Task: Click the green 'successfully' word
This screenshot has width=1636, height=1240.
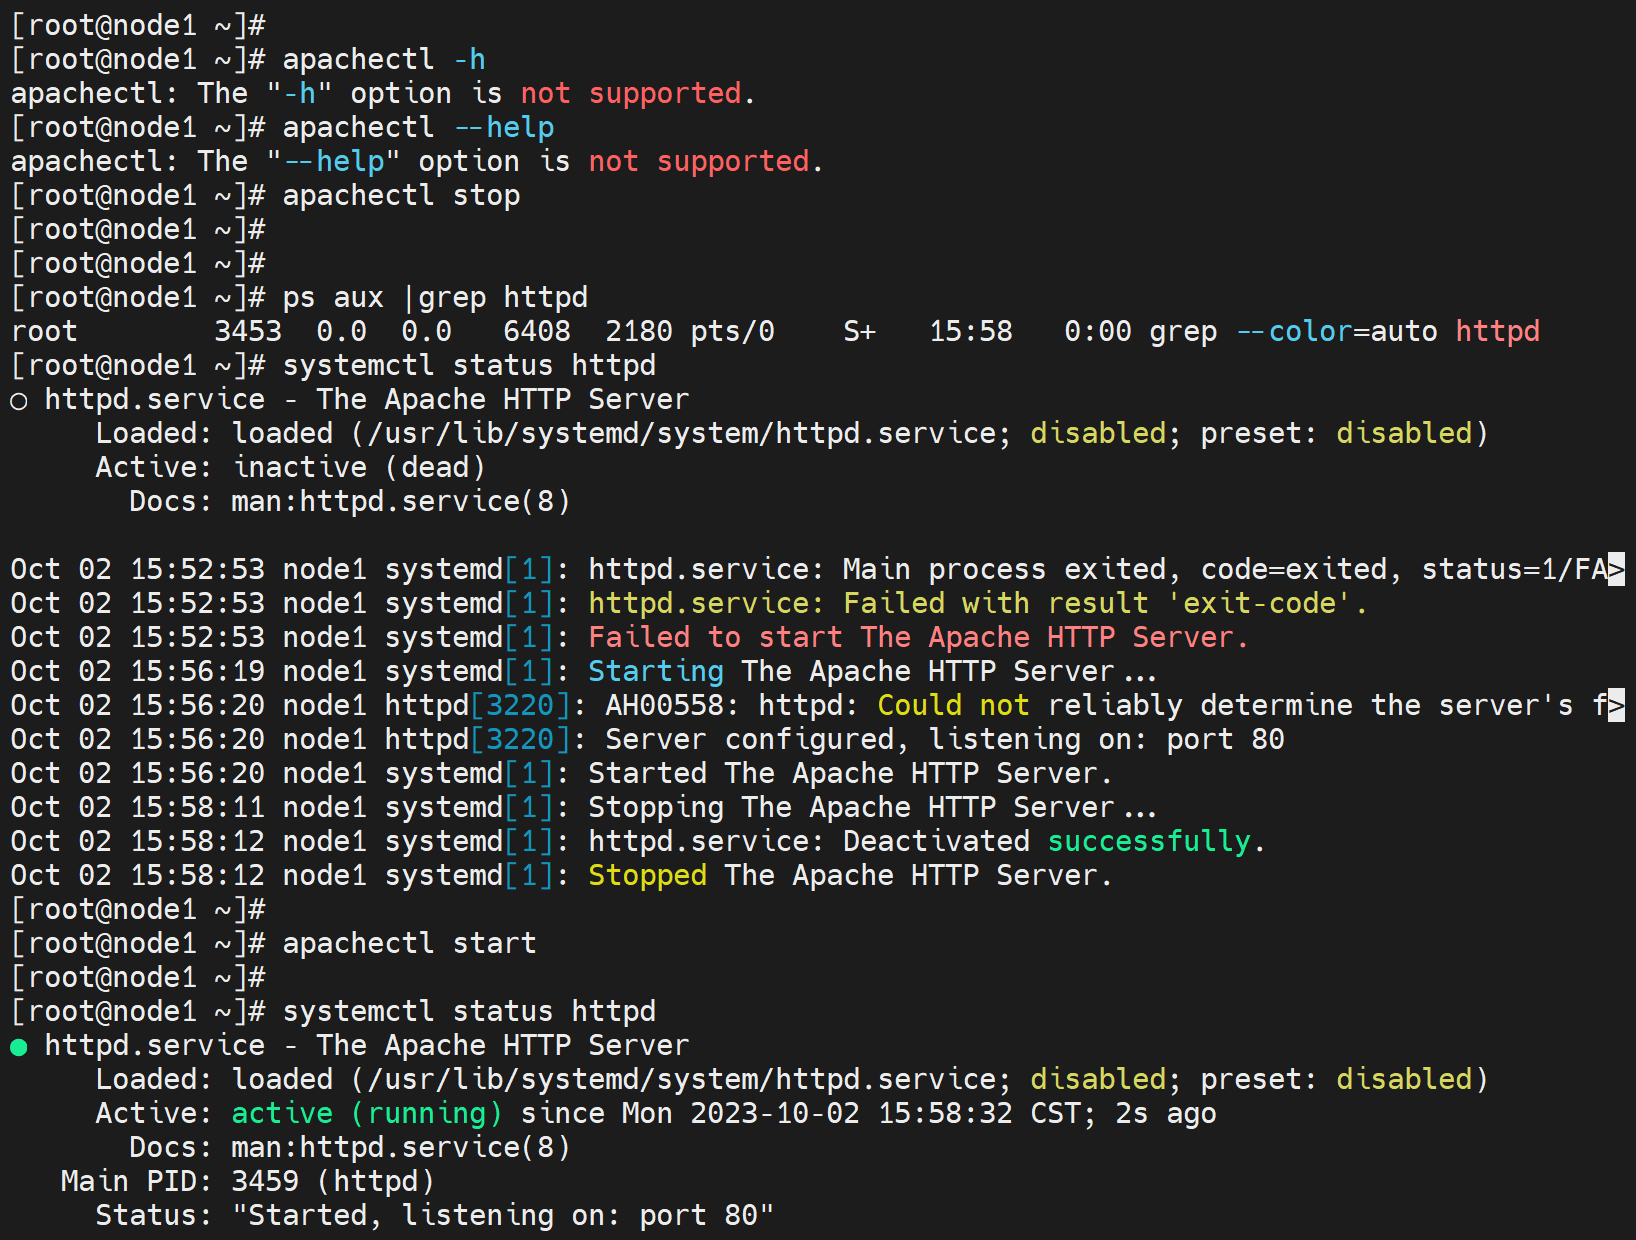Action: (x=1148, y=842)
